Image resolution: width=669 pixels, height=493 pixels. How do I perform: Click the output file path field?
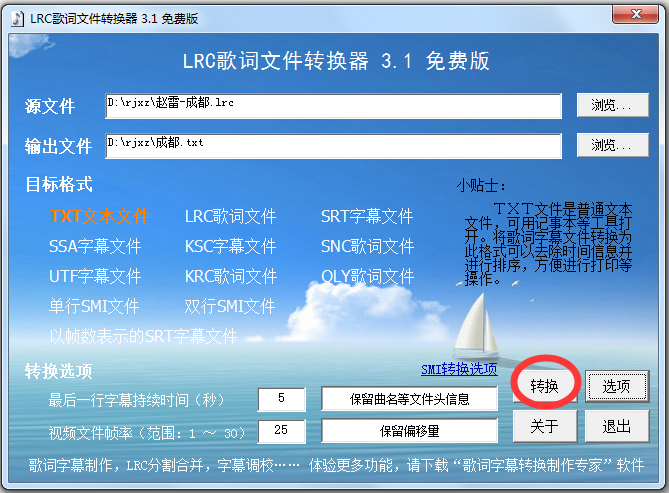(x=333, y=146)
